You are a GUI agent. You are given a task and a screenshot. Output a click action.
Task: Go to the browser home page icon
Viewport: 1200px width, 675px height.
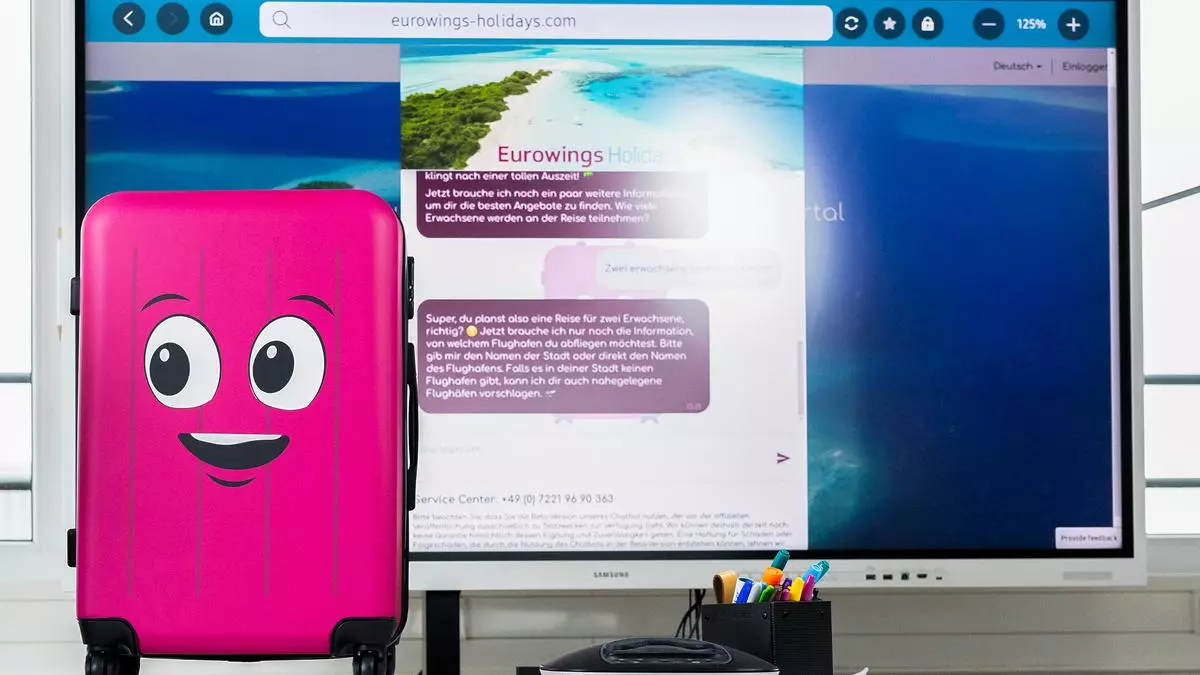click(x=216, y=19)
